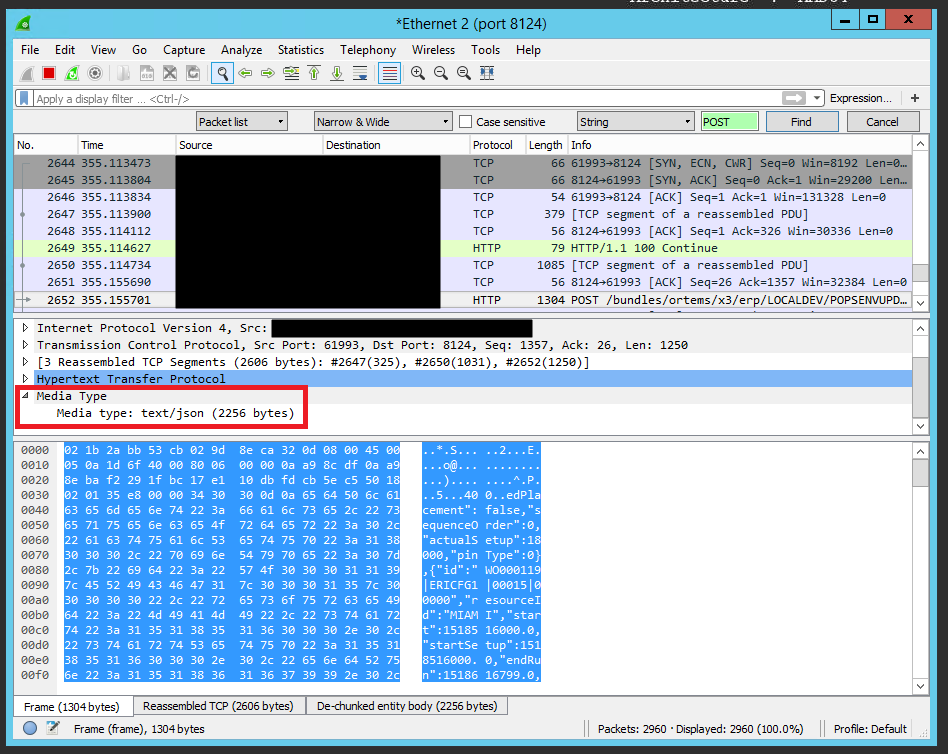Select packet 2652 POST /bundles row
Screen dimensions: 948x754
pyautogui.click(x=463, y=300)
